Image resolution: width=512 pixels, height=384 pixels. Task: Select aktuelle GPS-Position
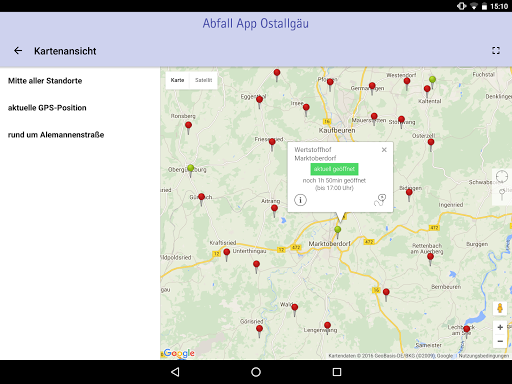tap(47, 108)
